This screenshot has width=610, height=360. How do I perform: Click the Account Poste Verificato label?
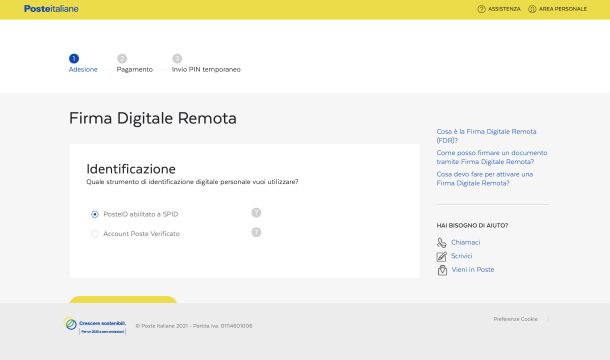point(141,234)
